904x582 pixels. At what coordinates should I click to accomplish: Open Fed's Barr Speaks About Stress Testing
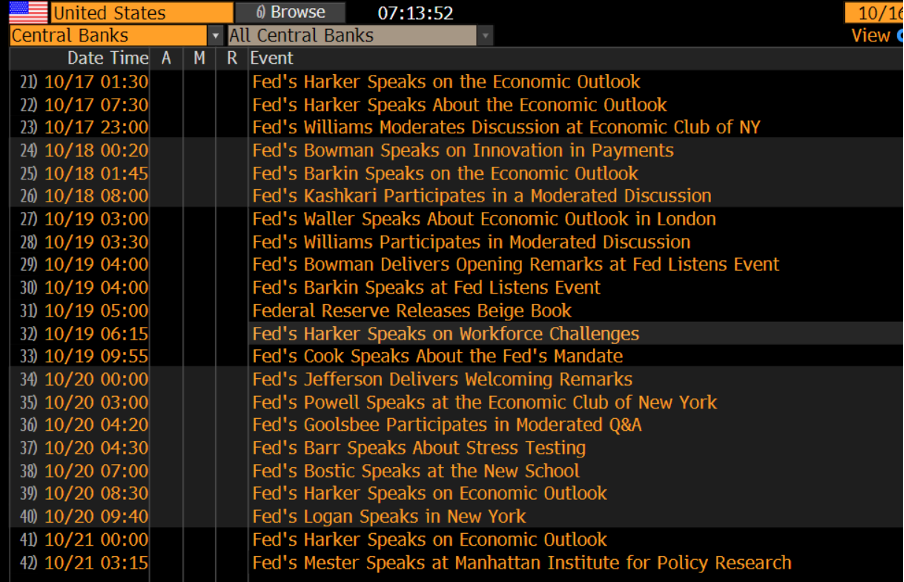coord(419,448)
